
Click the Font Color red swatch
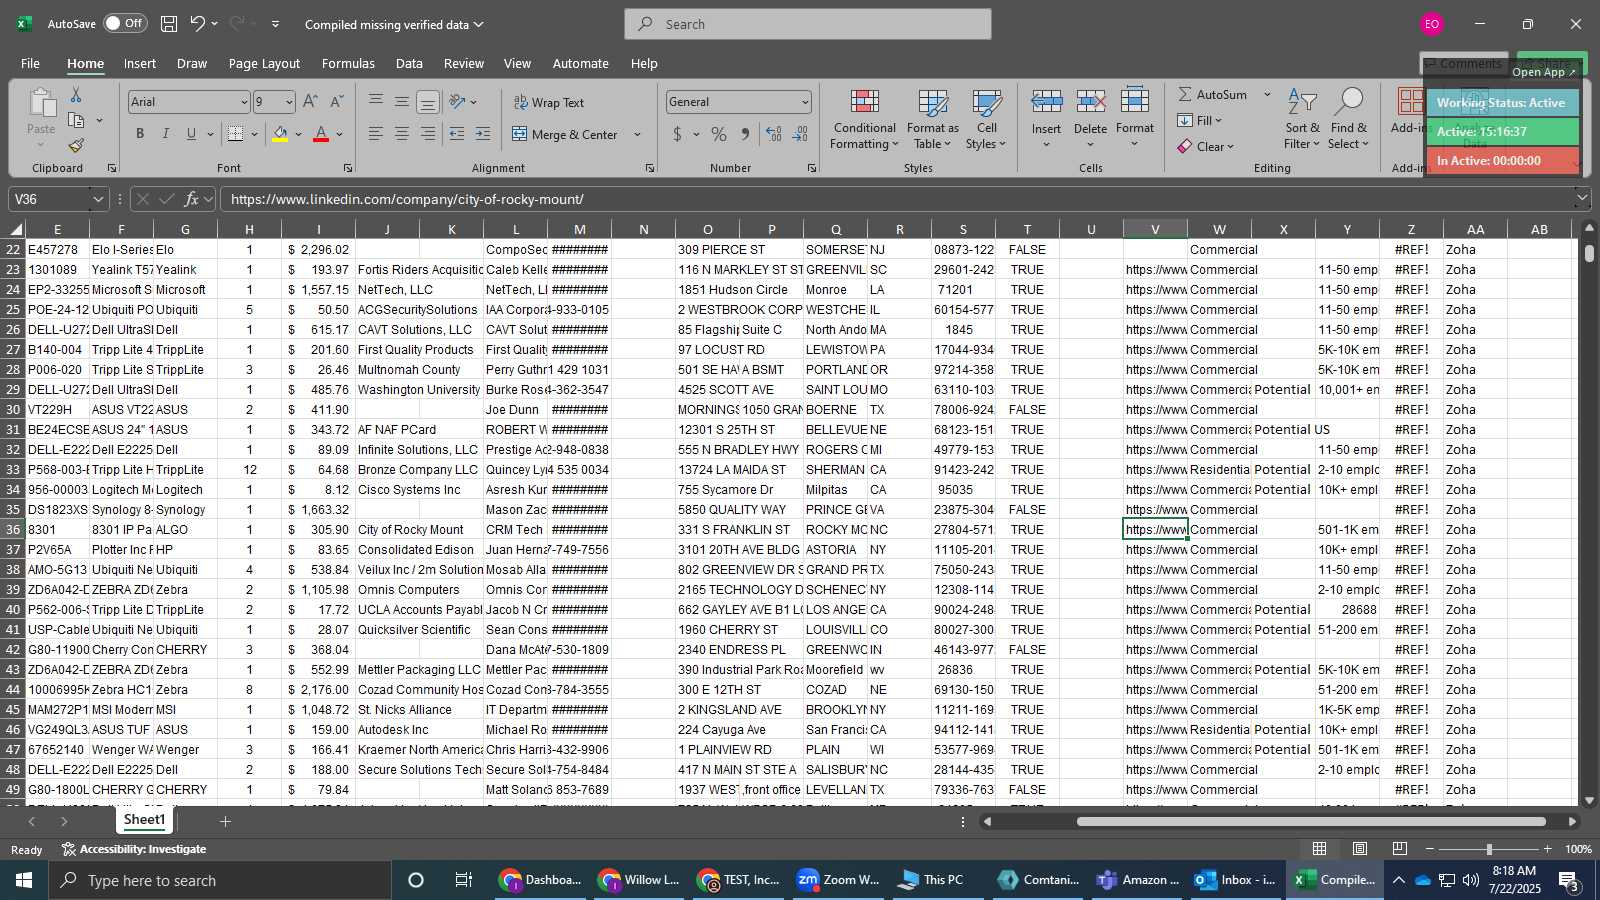point(321,134)
